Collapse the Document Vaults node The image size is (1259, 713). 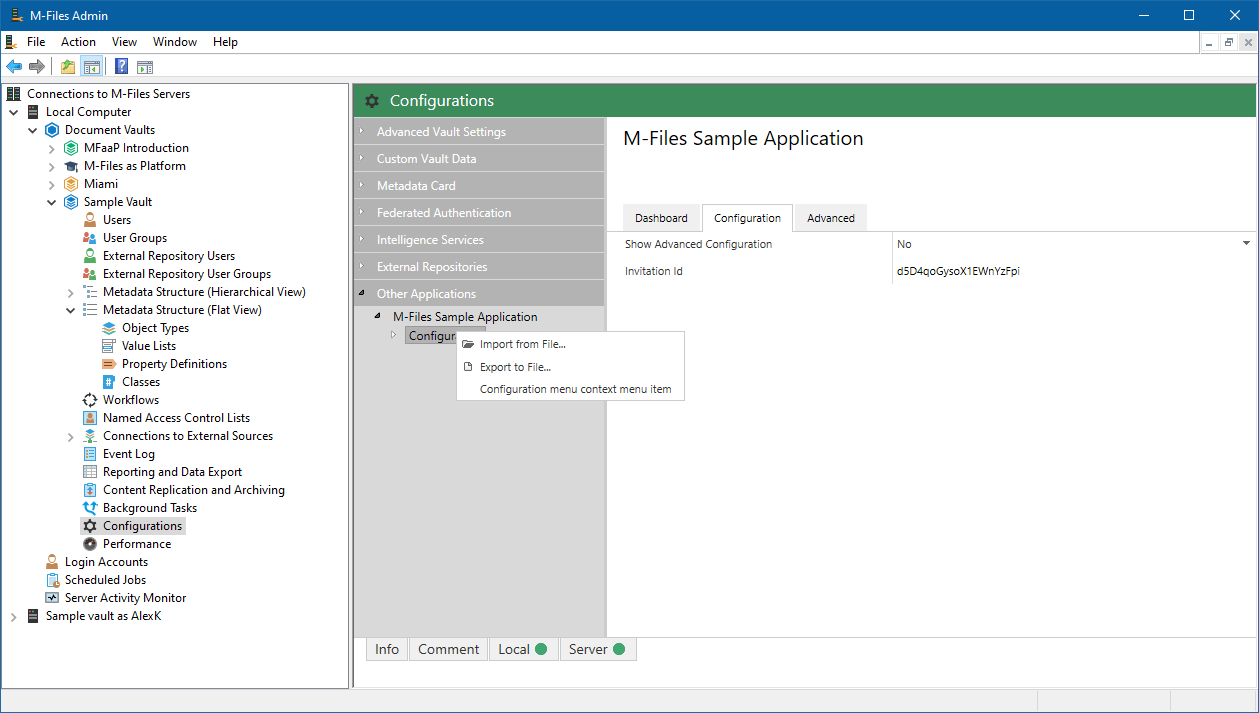tap(33, 130)
